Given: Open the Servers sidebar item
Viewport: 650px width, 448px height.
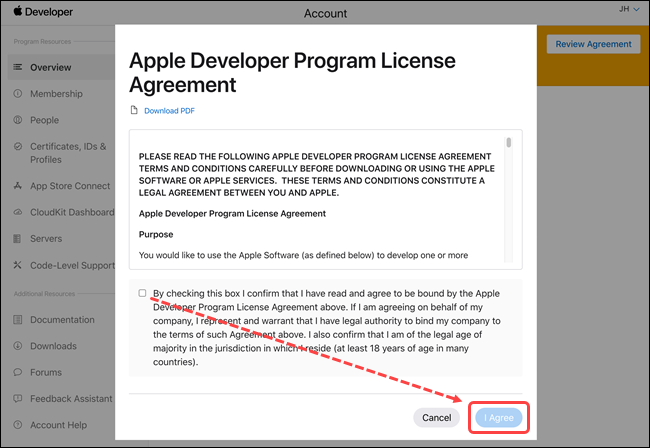Looking at the screenshot, I should 46,239.
